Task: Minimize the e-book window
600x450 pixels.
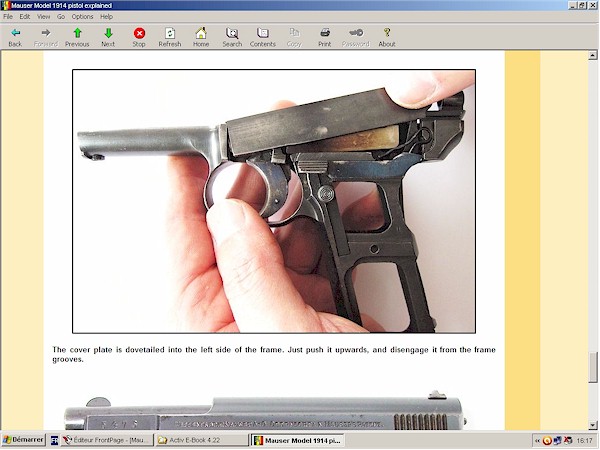Action: pyautogui.click(x=573, y=5)
